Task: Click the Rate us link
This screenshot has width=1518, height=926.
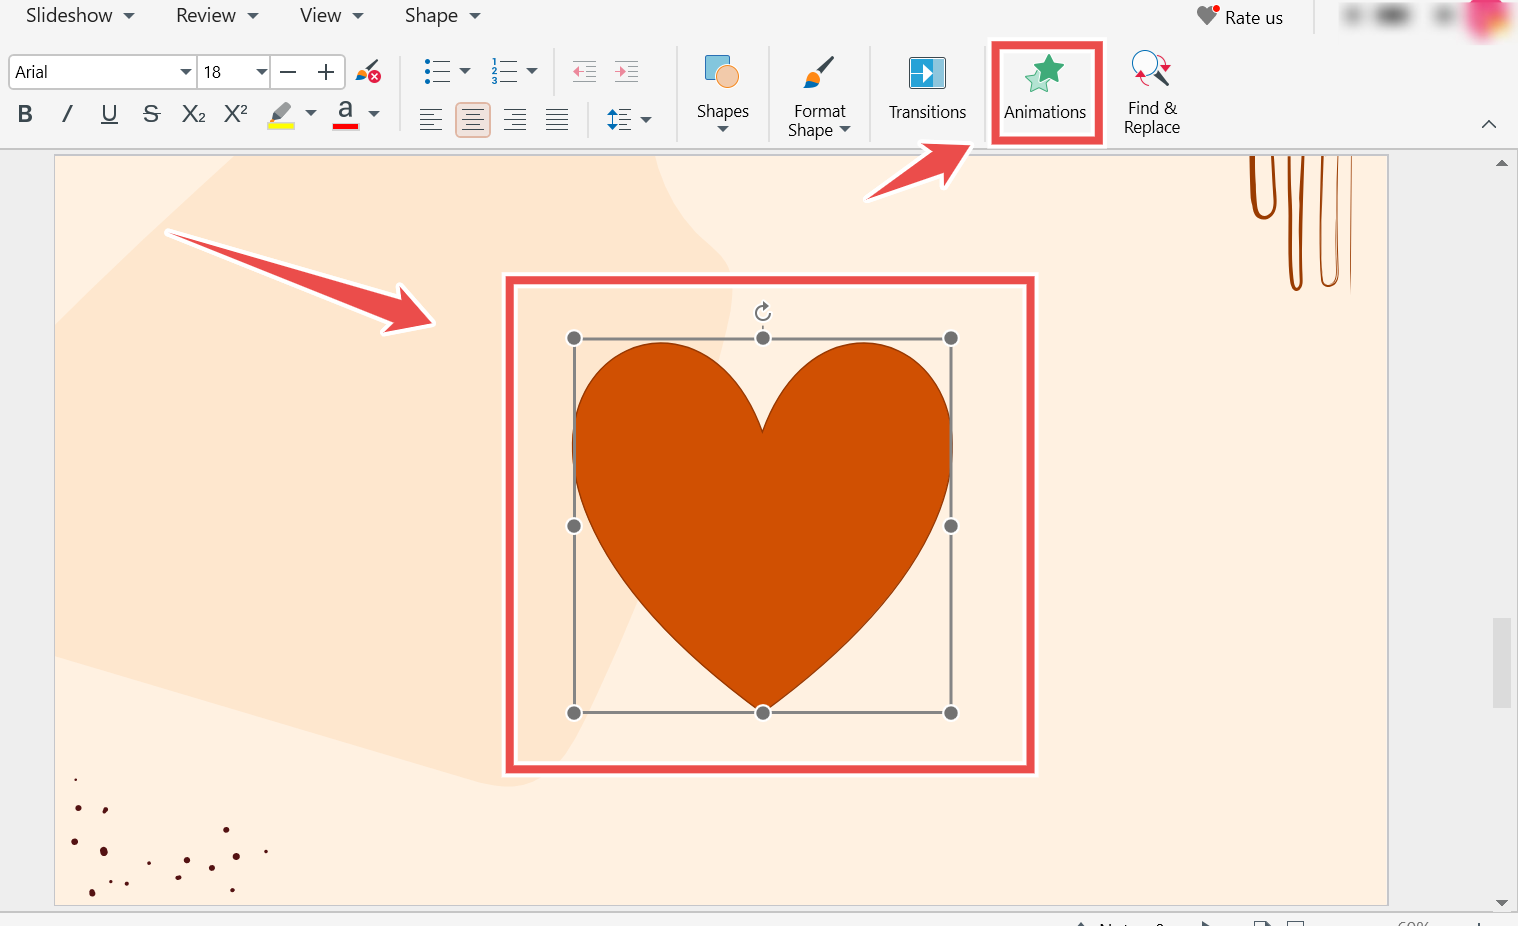Action: coord(1241,17)
